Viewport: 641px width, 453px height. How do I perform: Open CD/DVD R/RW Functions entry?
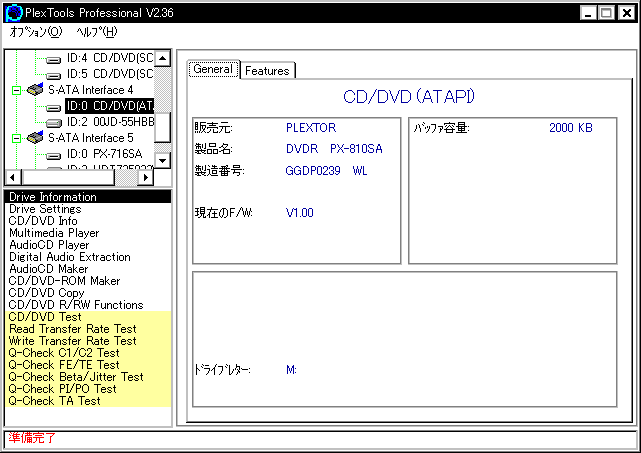click(88, 305)
